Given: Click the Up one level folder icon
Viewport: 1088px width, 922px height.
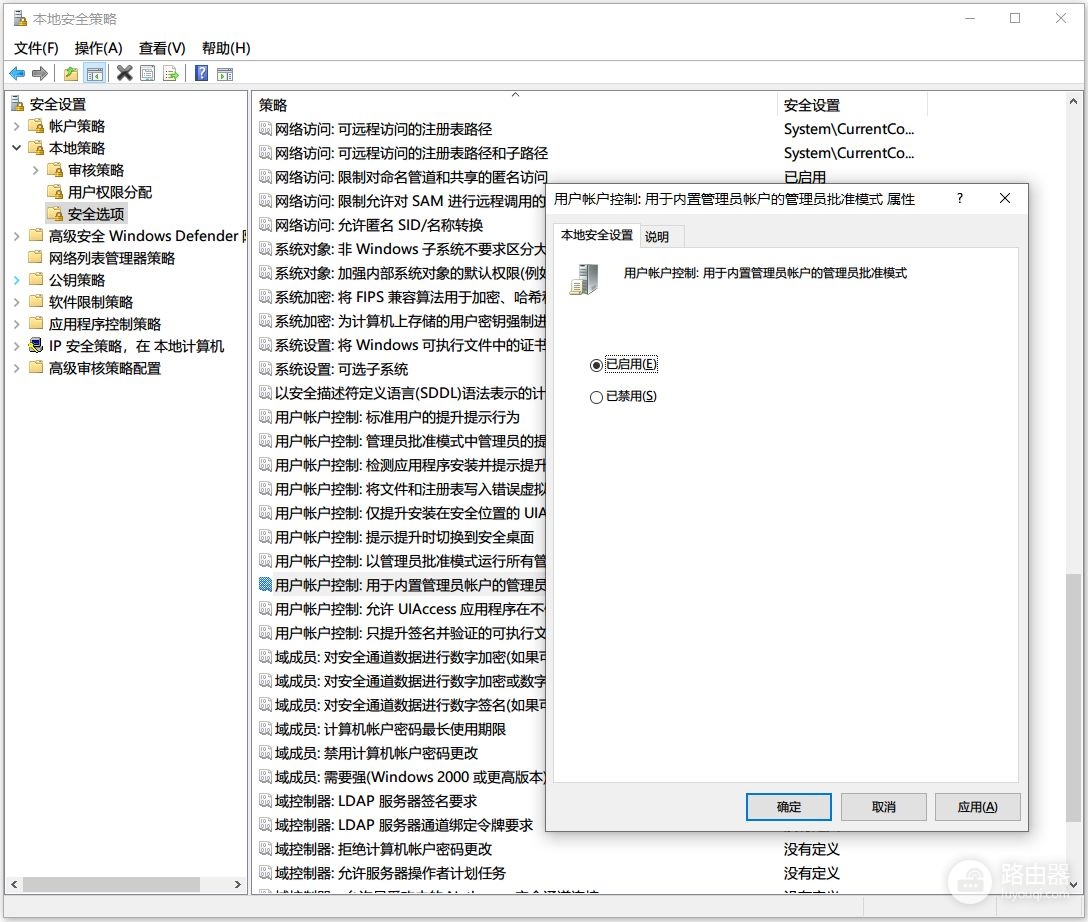Looking at the screenshot, I should pos(71,74).
